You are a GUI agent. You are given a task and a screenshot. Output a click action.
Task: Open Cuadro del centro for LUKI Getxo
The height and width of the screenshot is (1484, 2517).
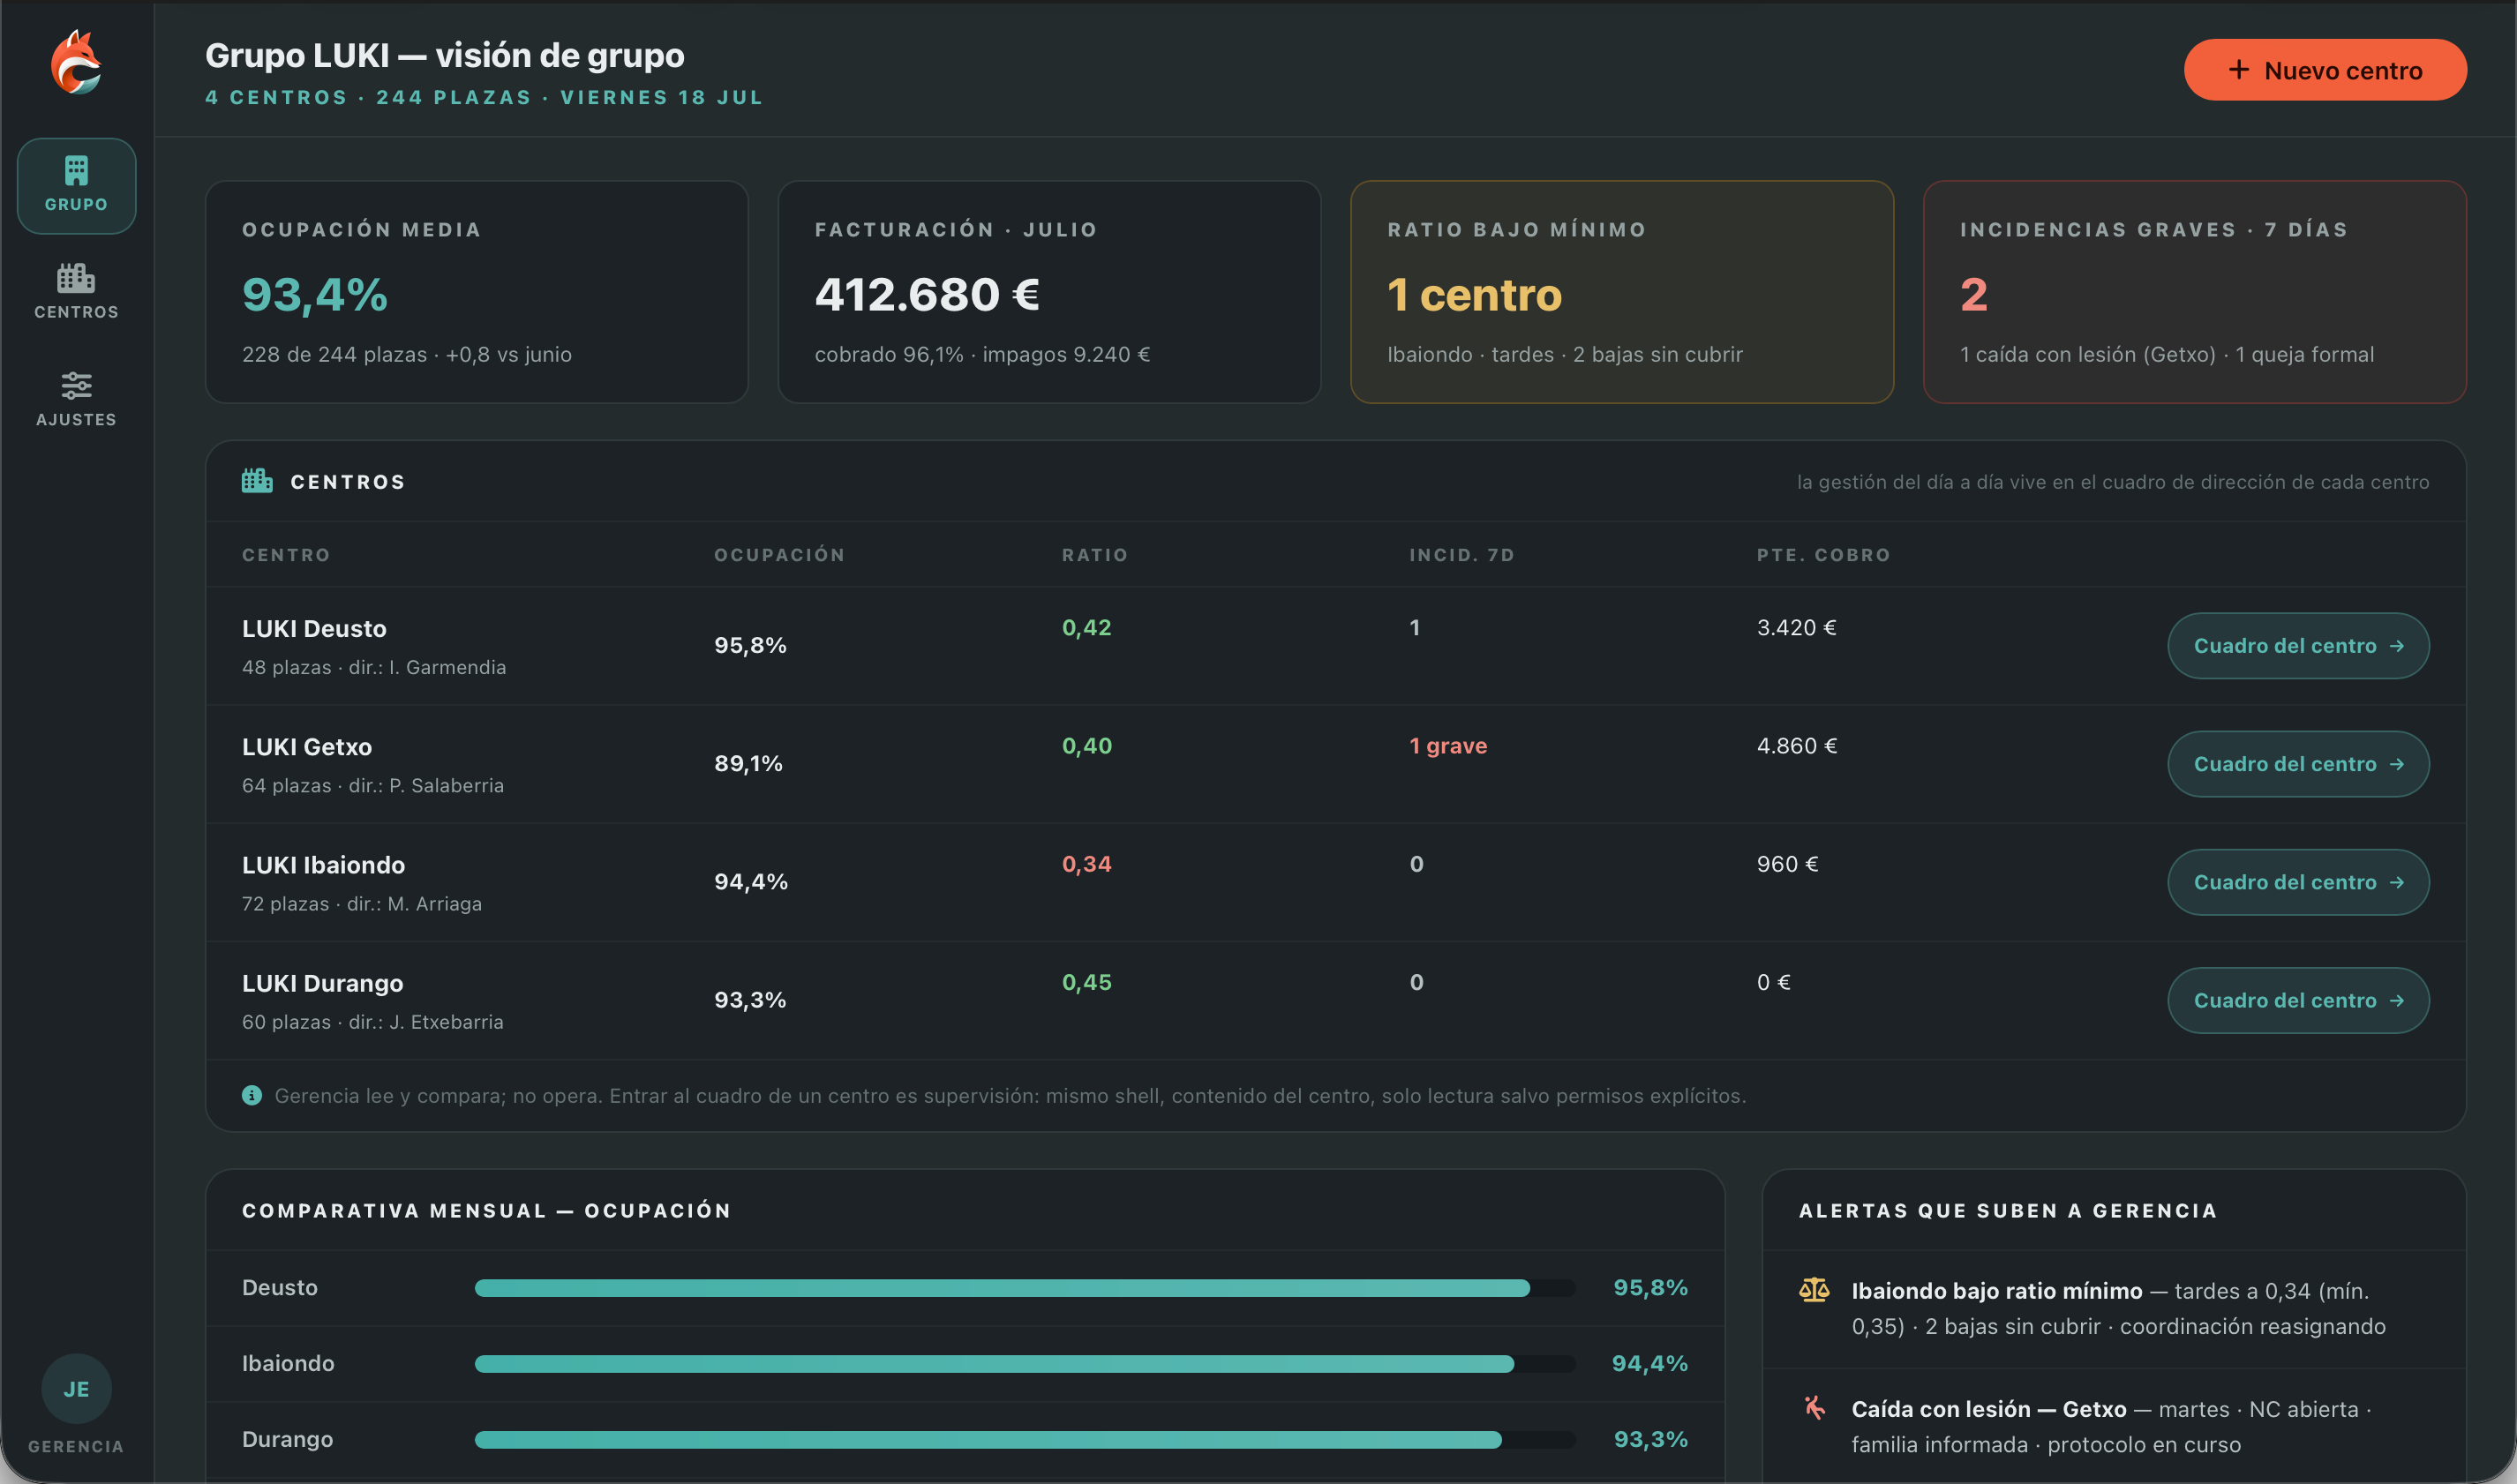[x=2298, y=764]
